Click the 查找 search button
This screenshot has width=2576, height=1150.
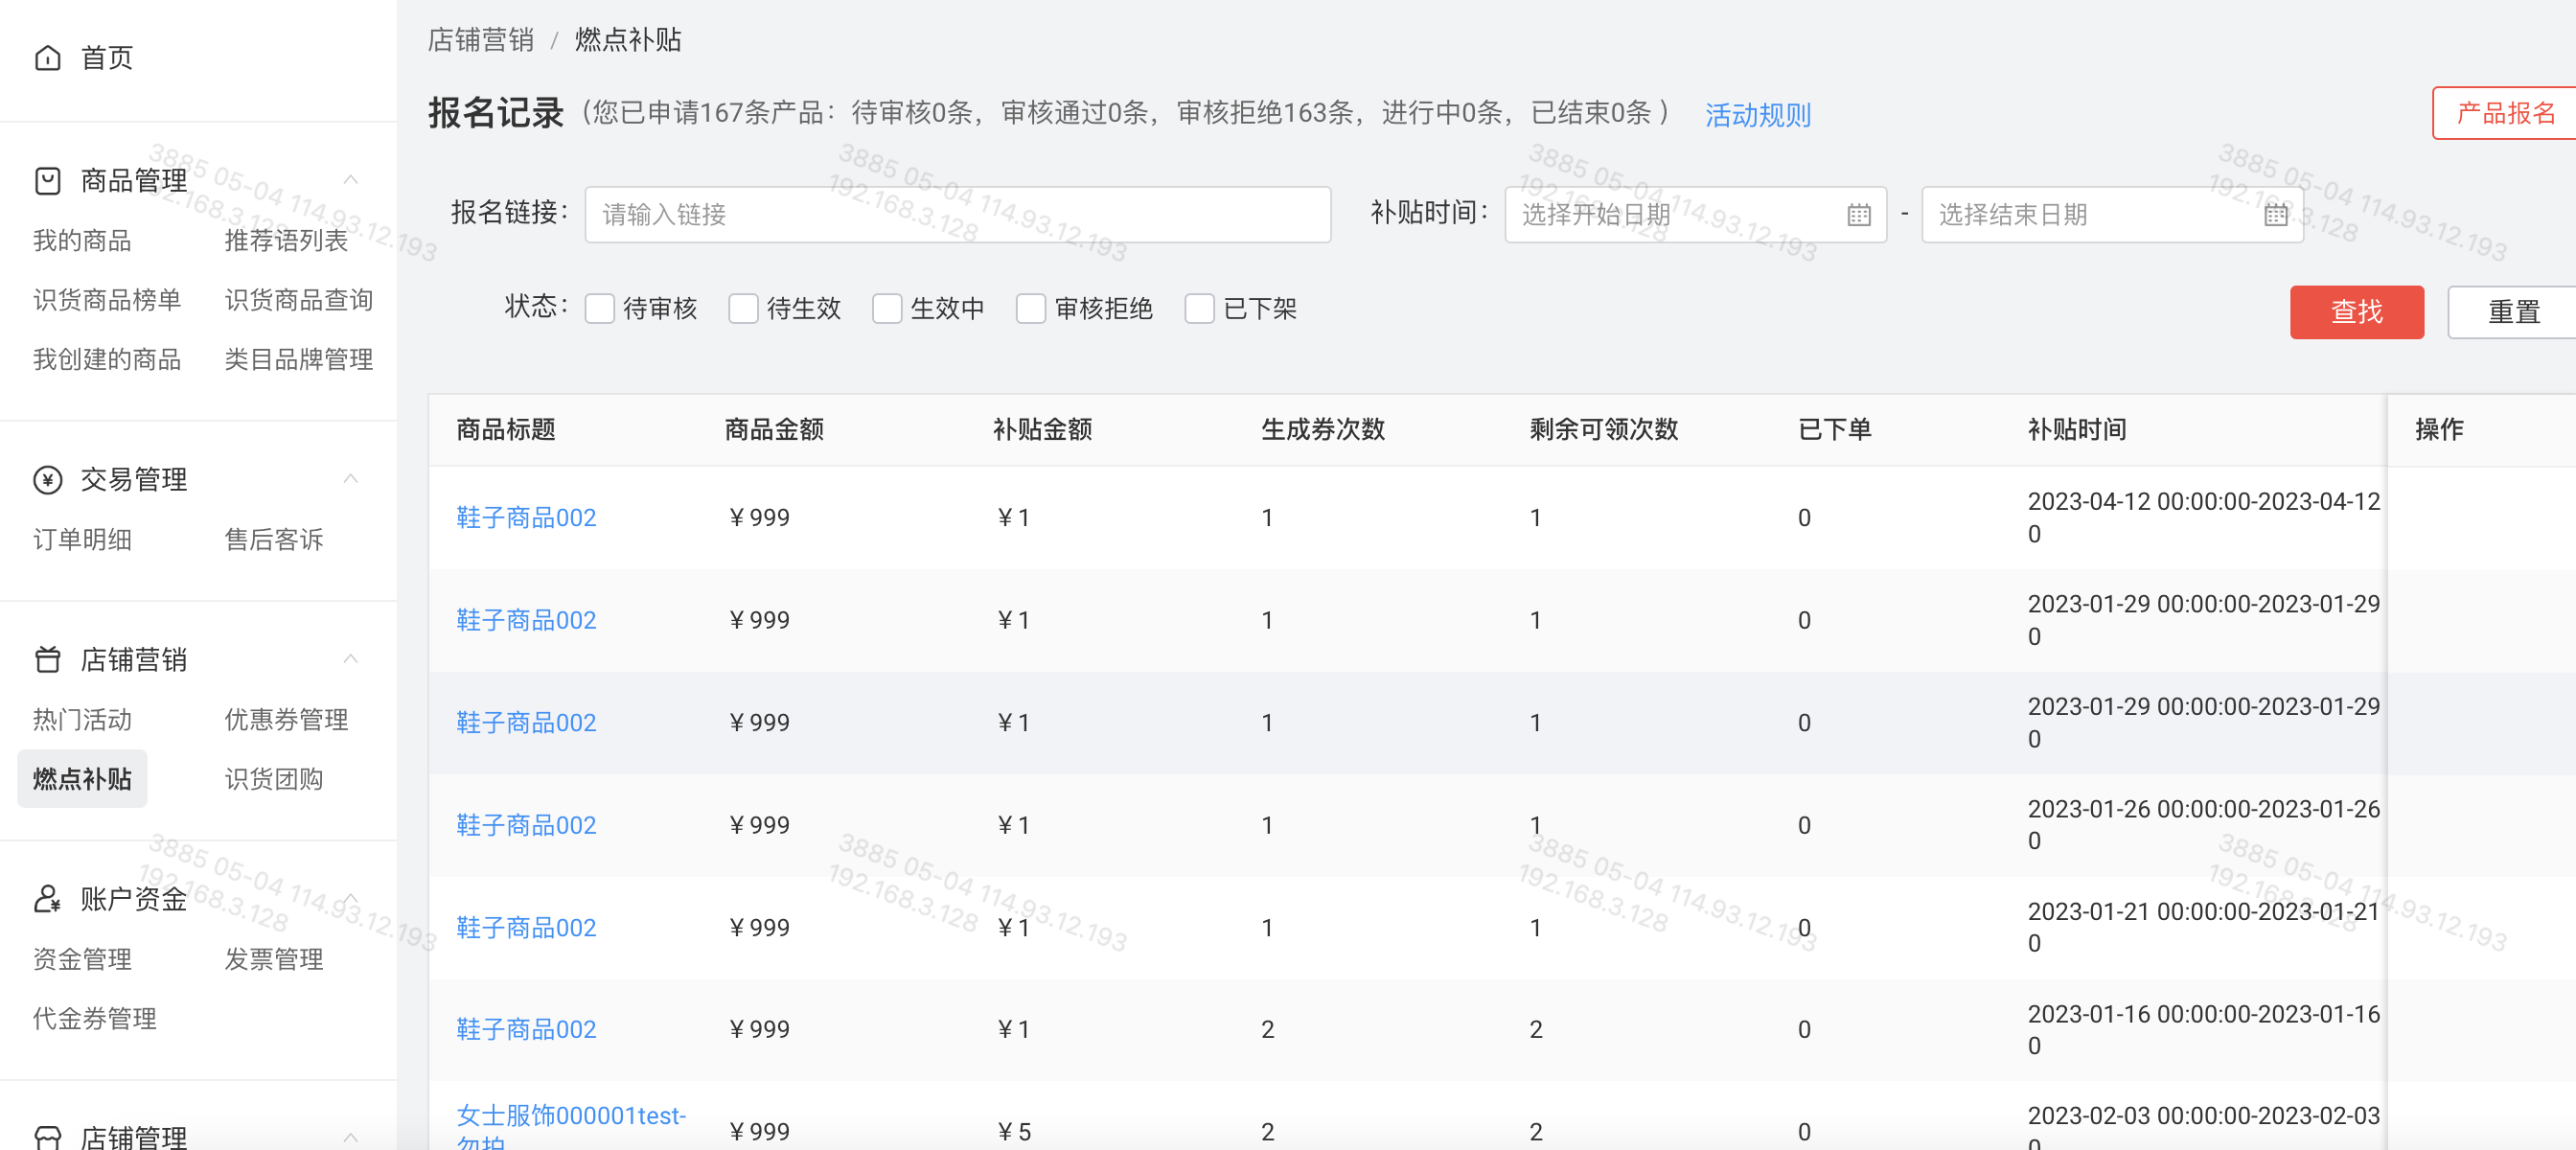point(2356,312)
